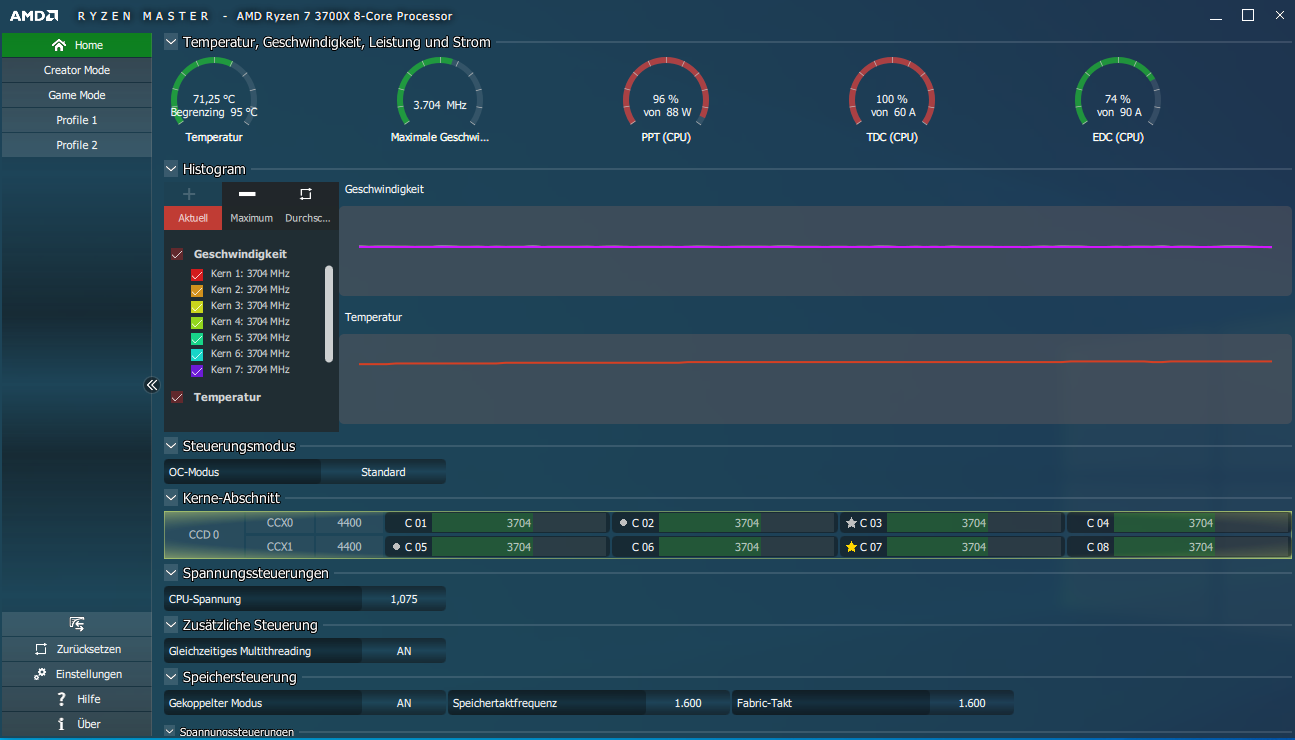This screenshot has width=1295, height=740.
Task: Toggle Kern 2 orange checkbox
Action: coord(197,290)
